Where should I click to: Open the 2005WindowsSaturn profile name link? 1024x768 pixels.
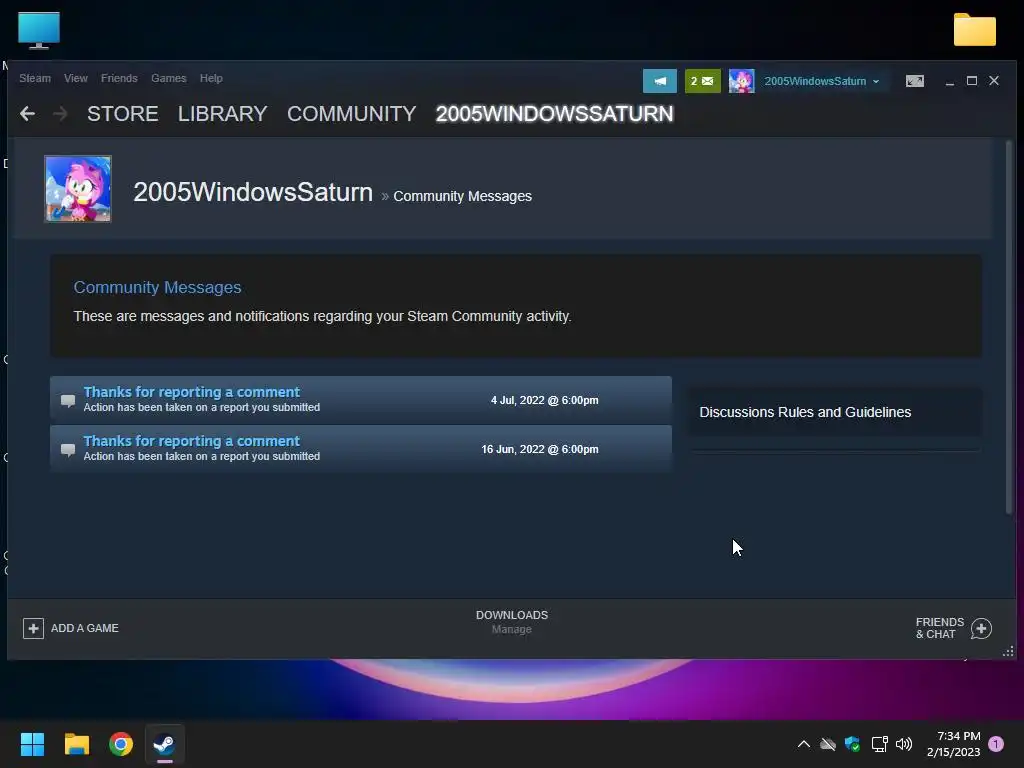(253, 192)
